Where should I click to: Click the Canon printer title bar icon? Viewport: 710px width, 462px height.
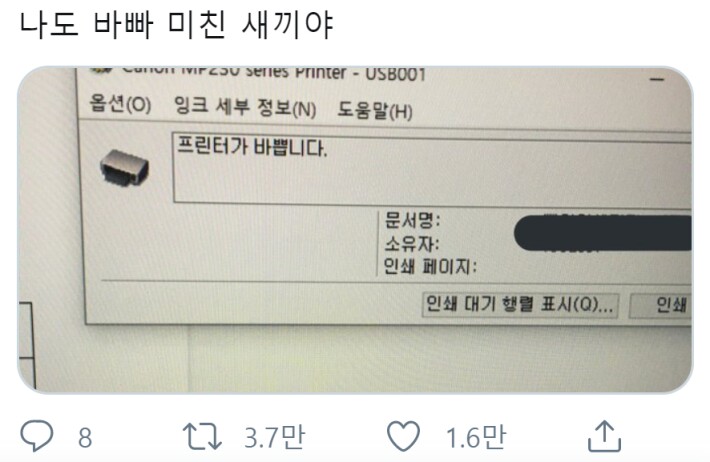click(x=101, y=71)
